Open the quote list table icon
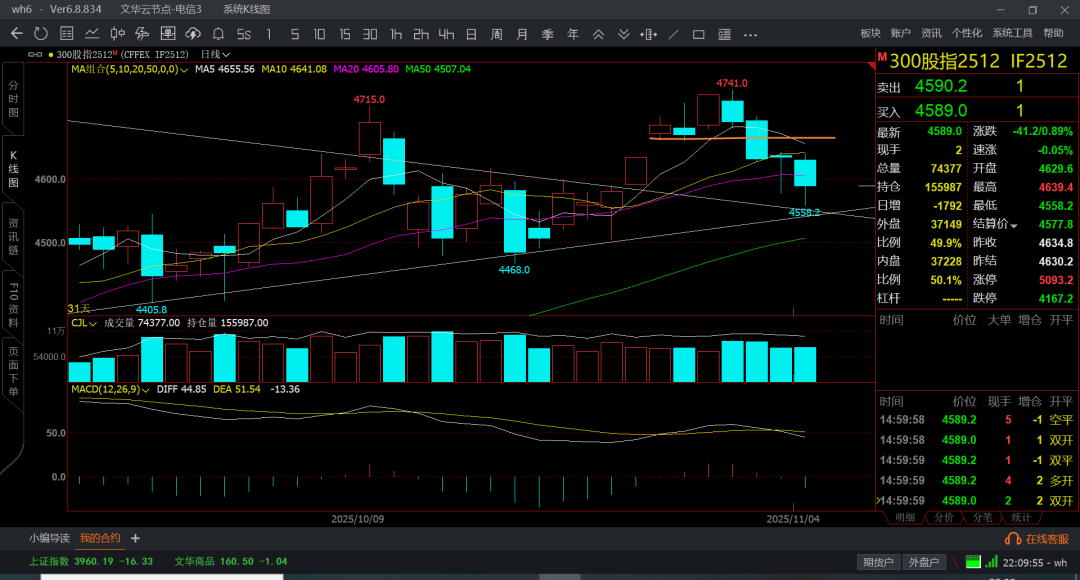This screenshot has width=1080, height=580. pos(67,34)
